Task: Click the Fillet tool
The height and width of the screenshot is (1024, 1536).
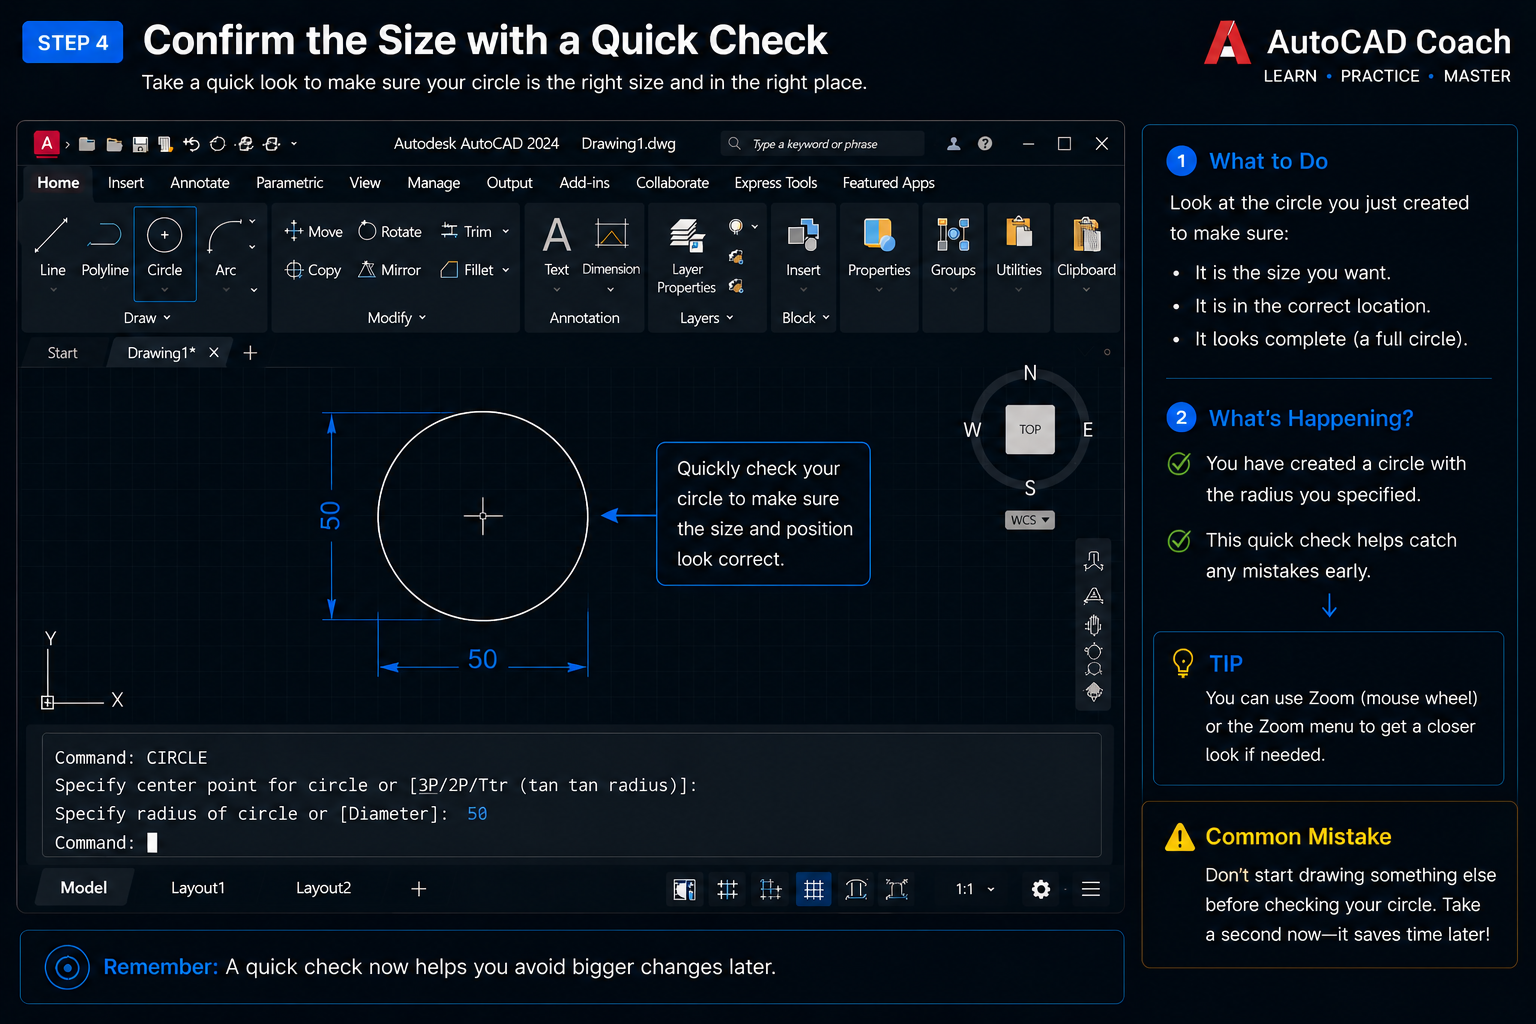Action: (x=467, y=270)
